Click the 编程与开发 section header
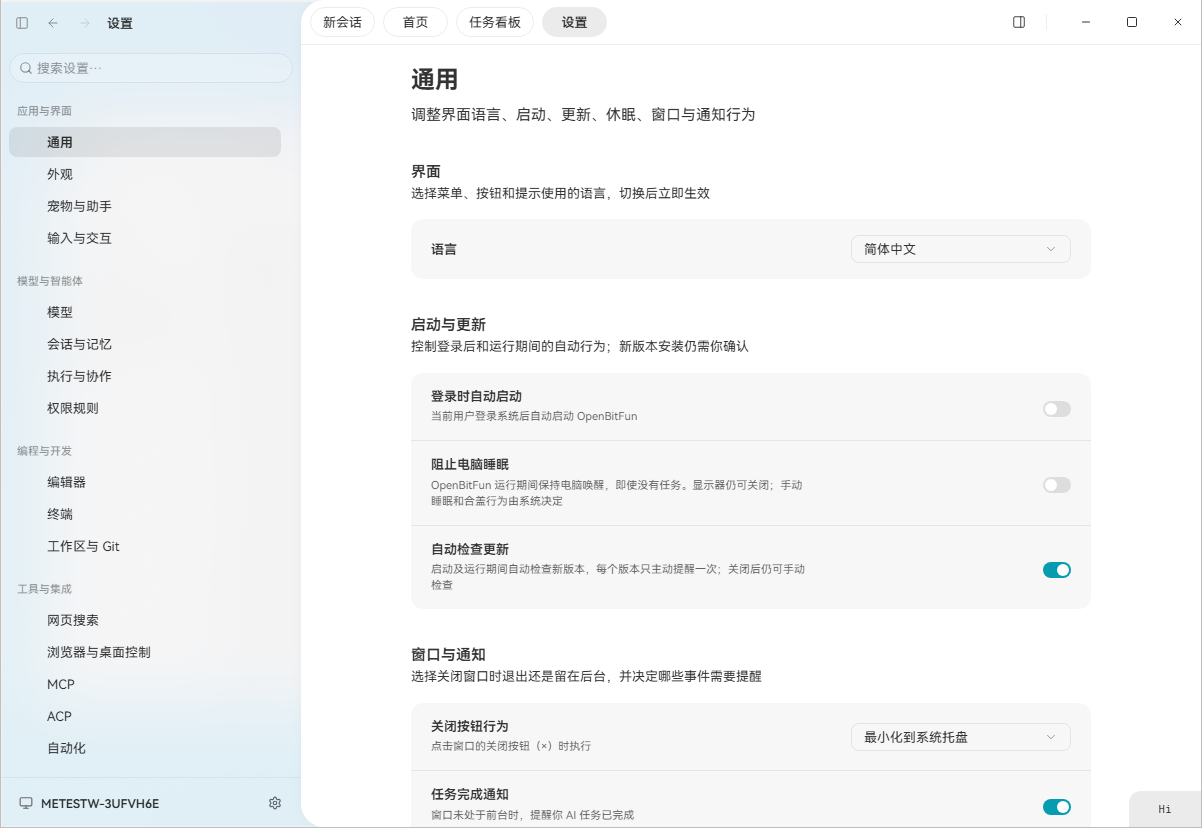This screenshot has width=1202, height=828. 45,451
